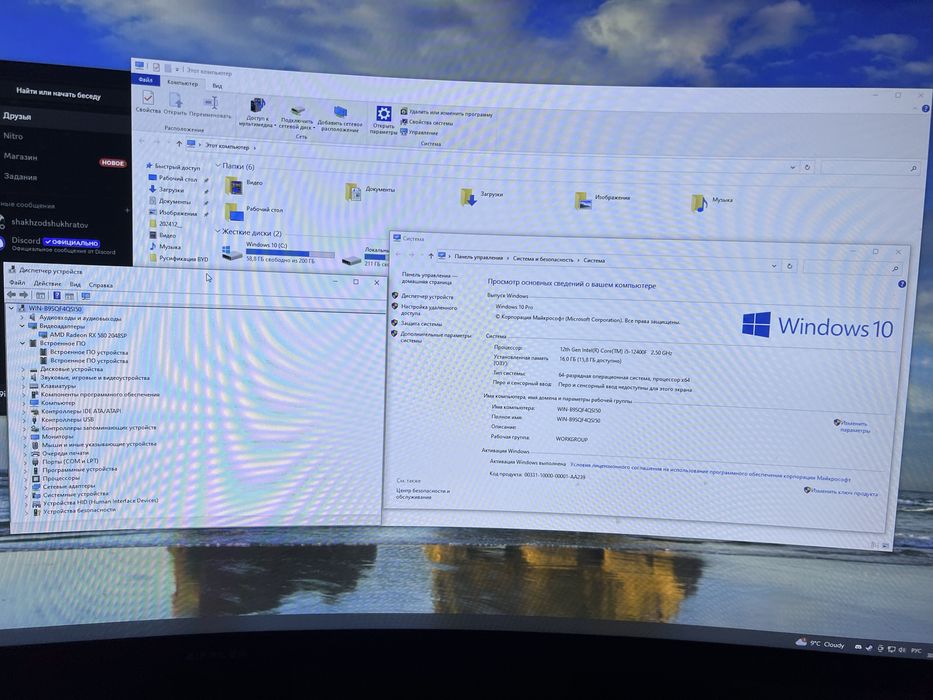Screen dimensions: 933x700
Task: Click Управление in Explorer ribbon
Action: coord(419,132)
